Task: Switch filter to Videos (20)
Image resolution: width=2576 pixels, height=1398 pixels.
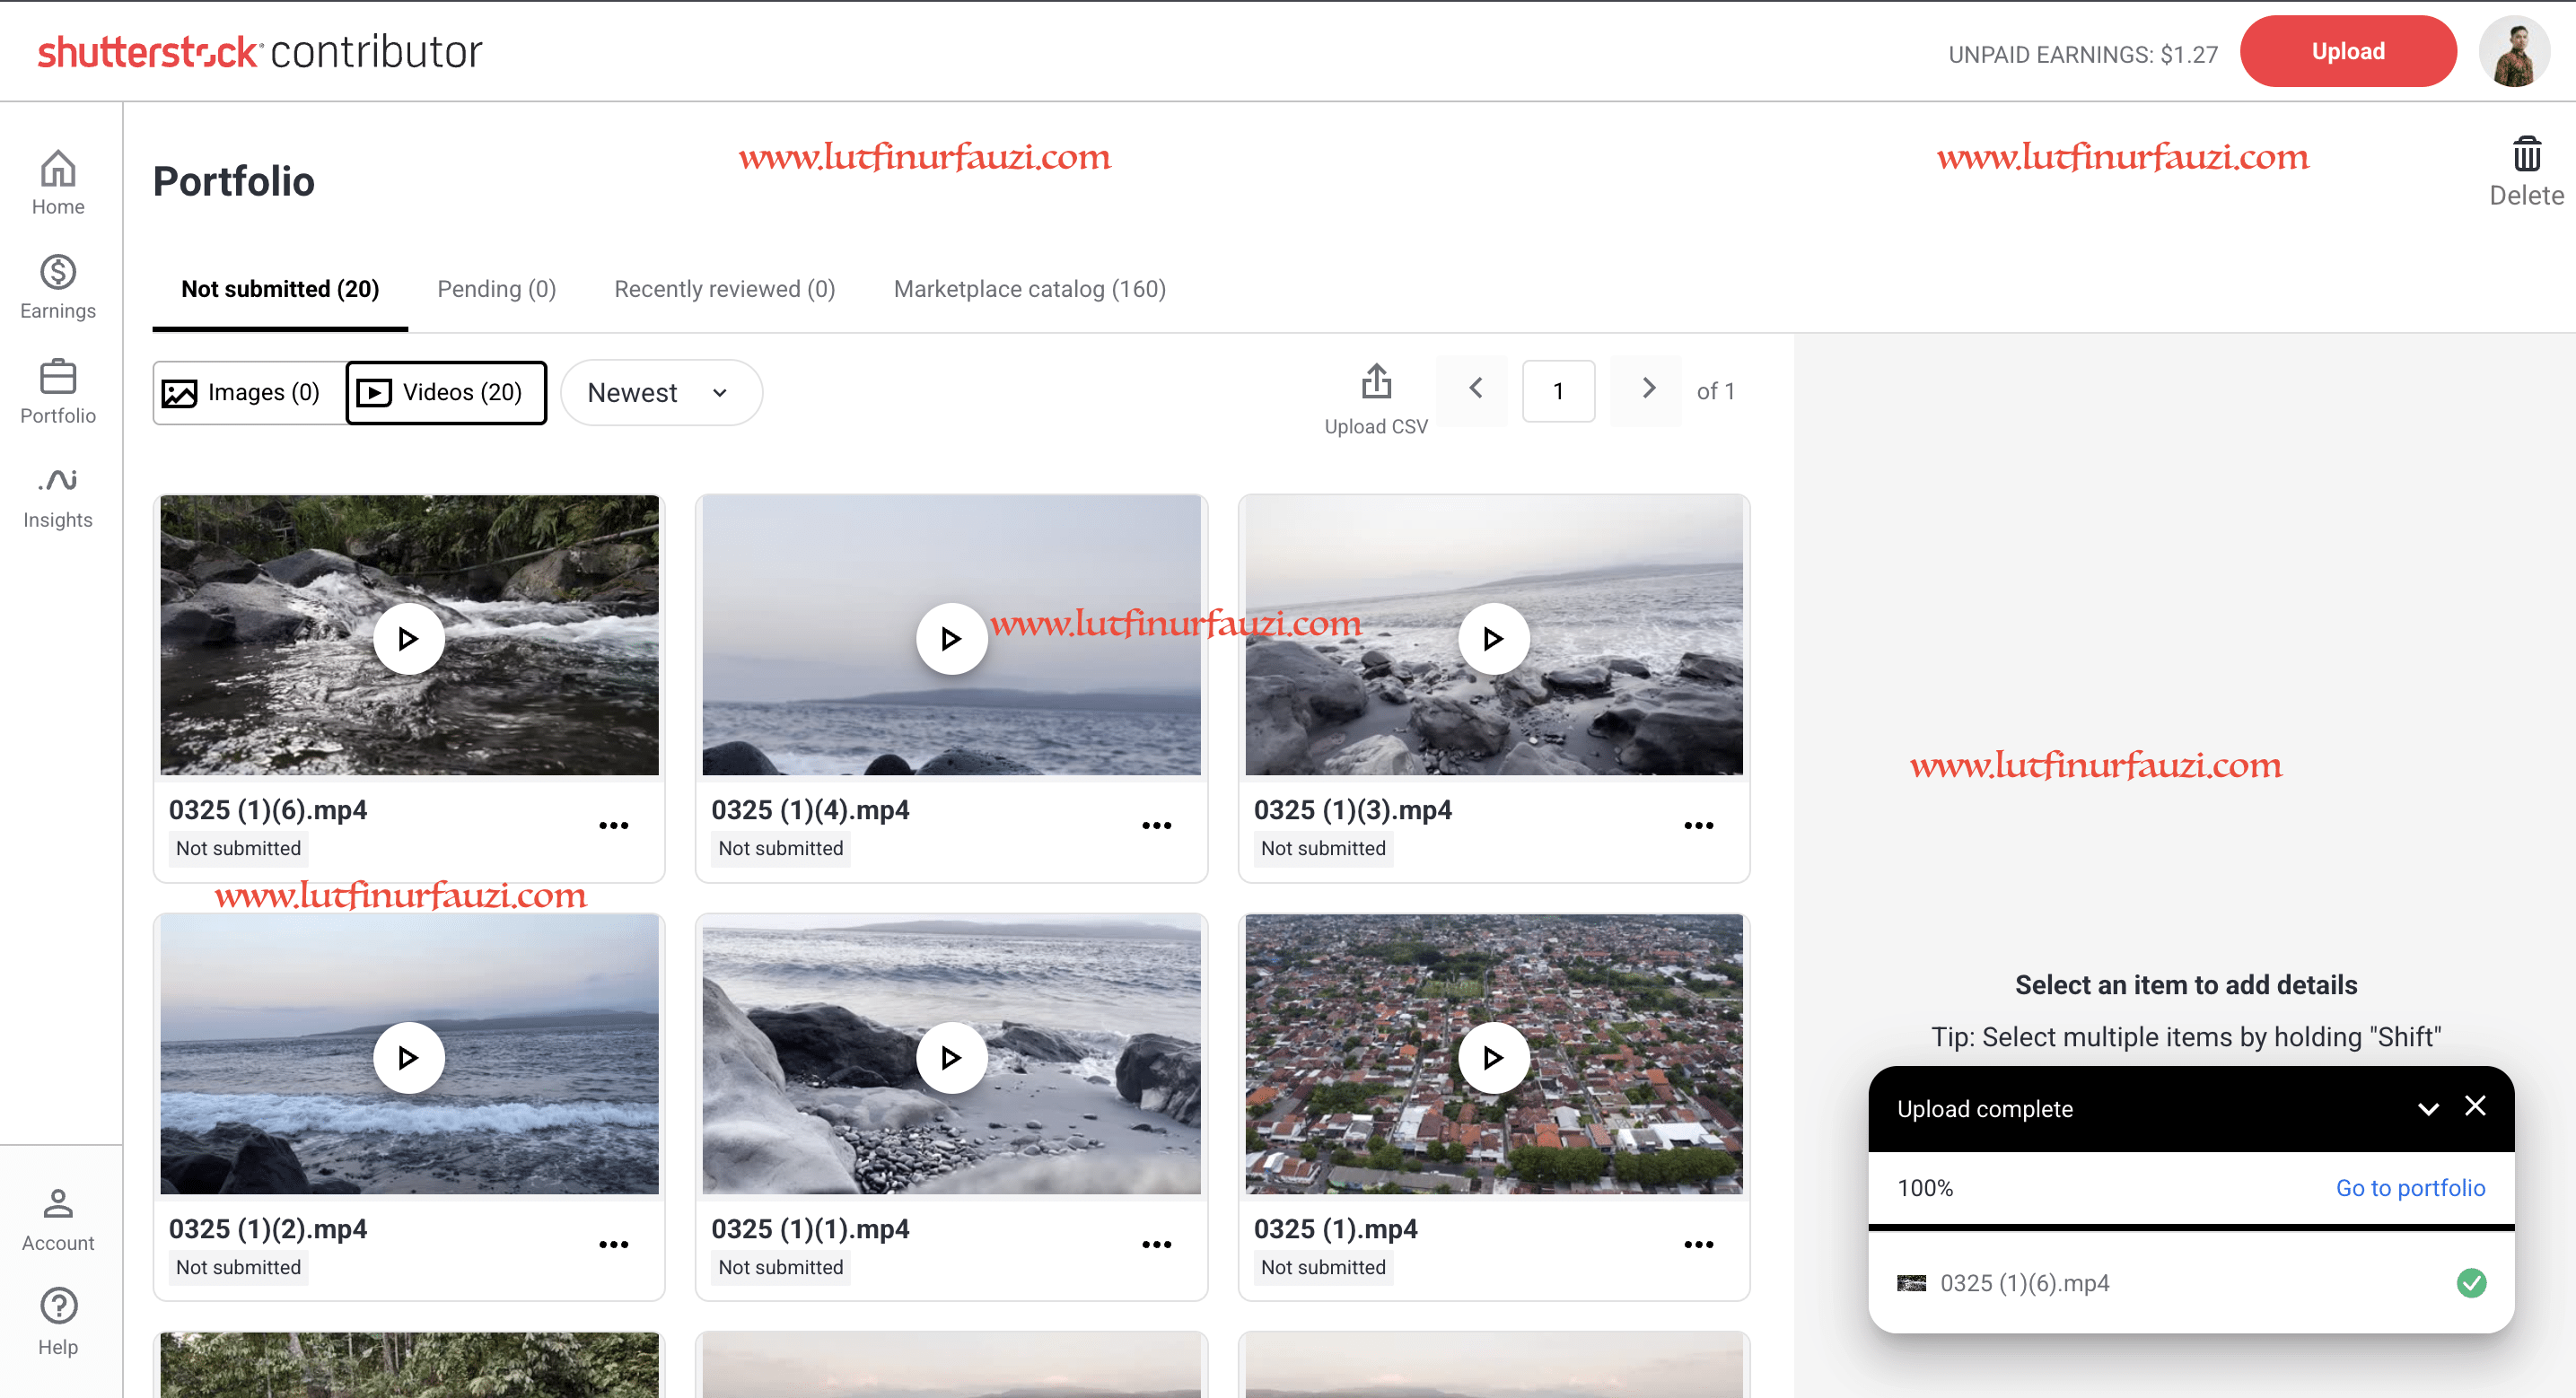Action: [446, 393]
